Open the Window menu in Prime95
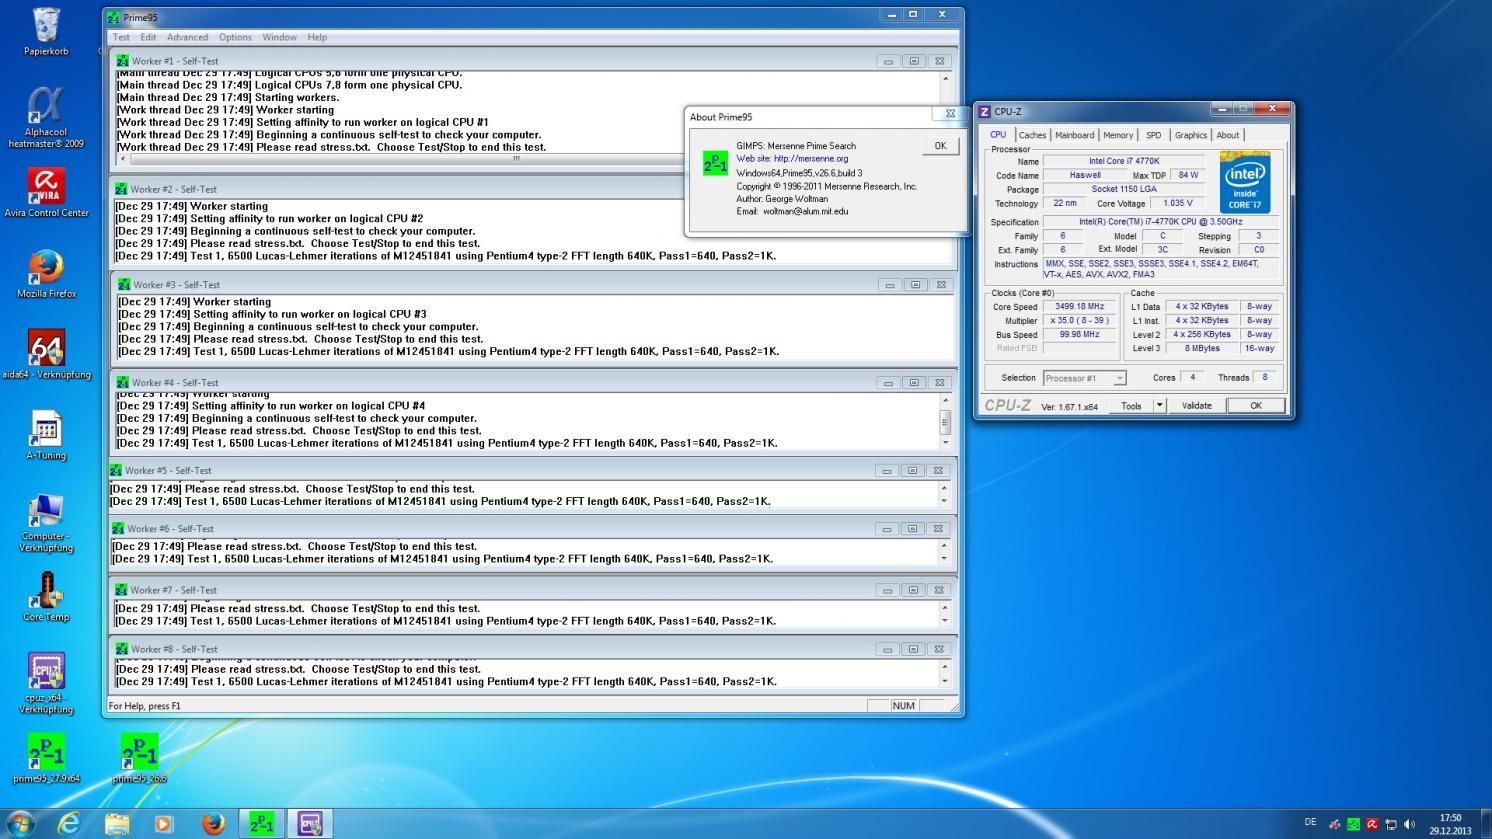Viewport: 1492px width, 839px height. (279, 37)
